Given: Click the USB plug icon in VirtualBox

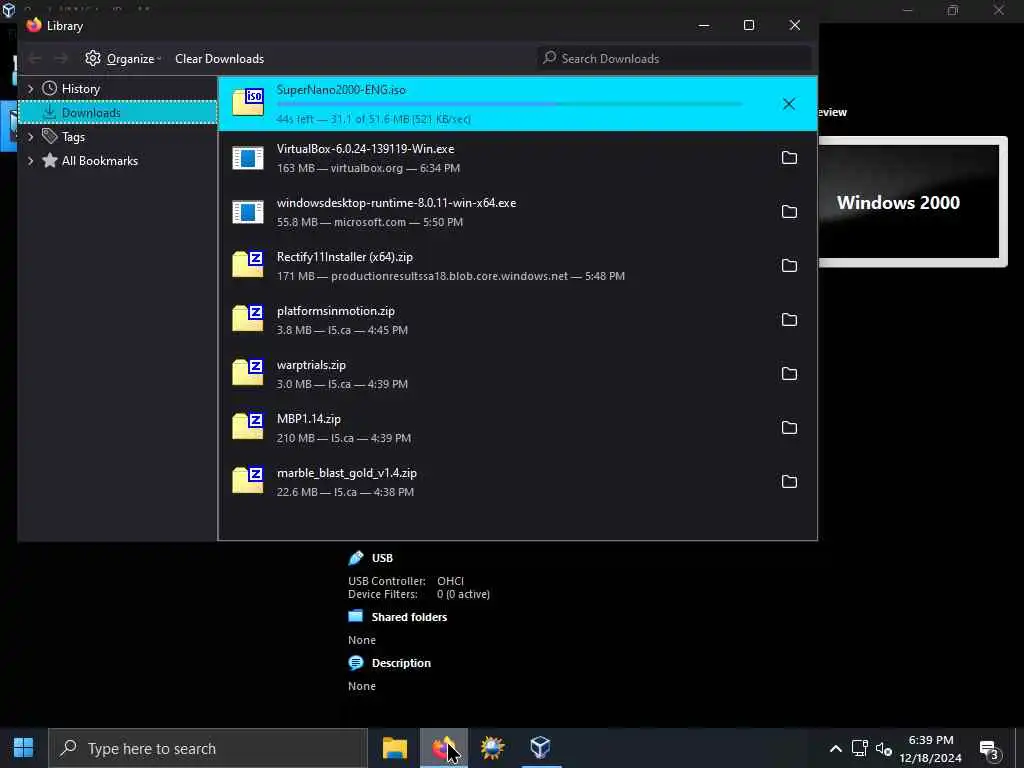Looking at the screenshot, I should 355,558.
